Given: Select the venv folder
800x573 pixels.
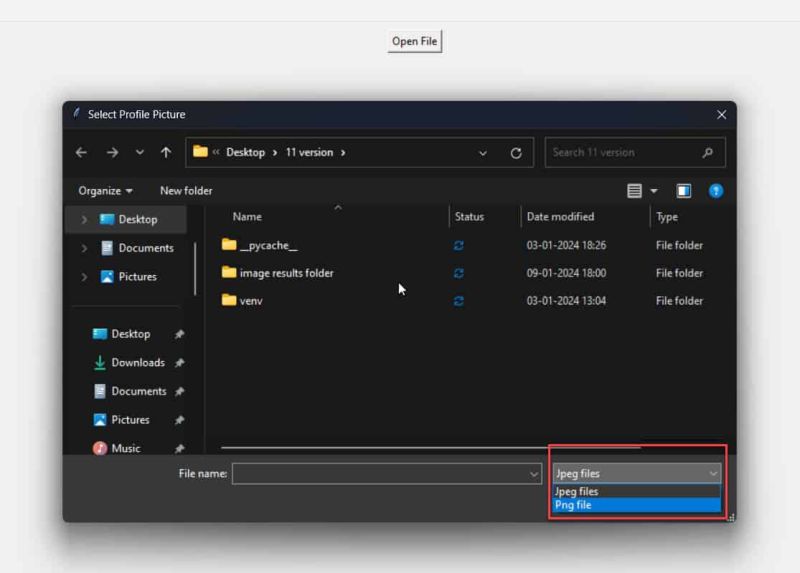Looking at the screenshot, I should tap(251, 301).
